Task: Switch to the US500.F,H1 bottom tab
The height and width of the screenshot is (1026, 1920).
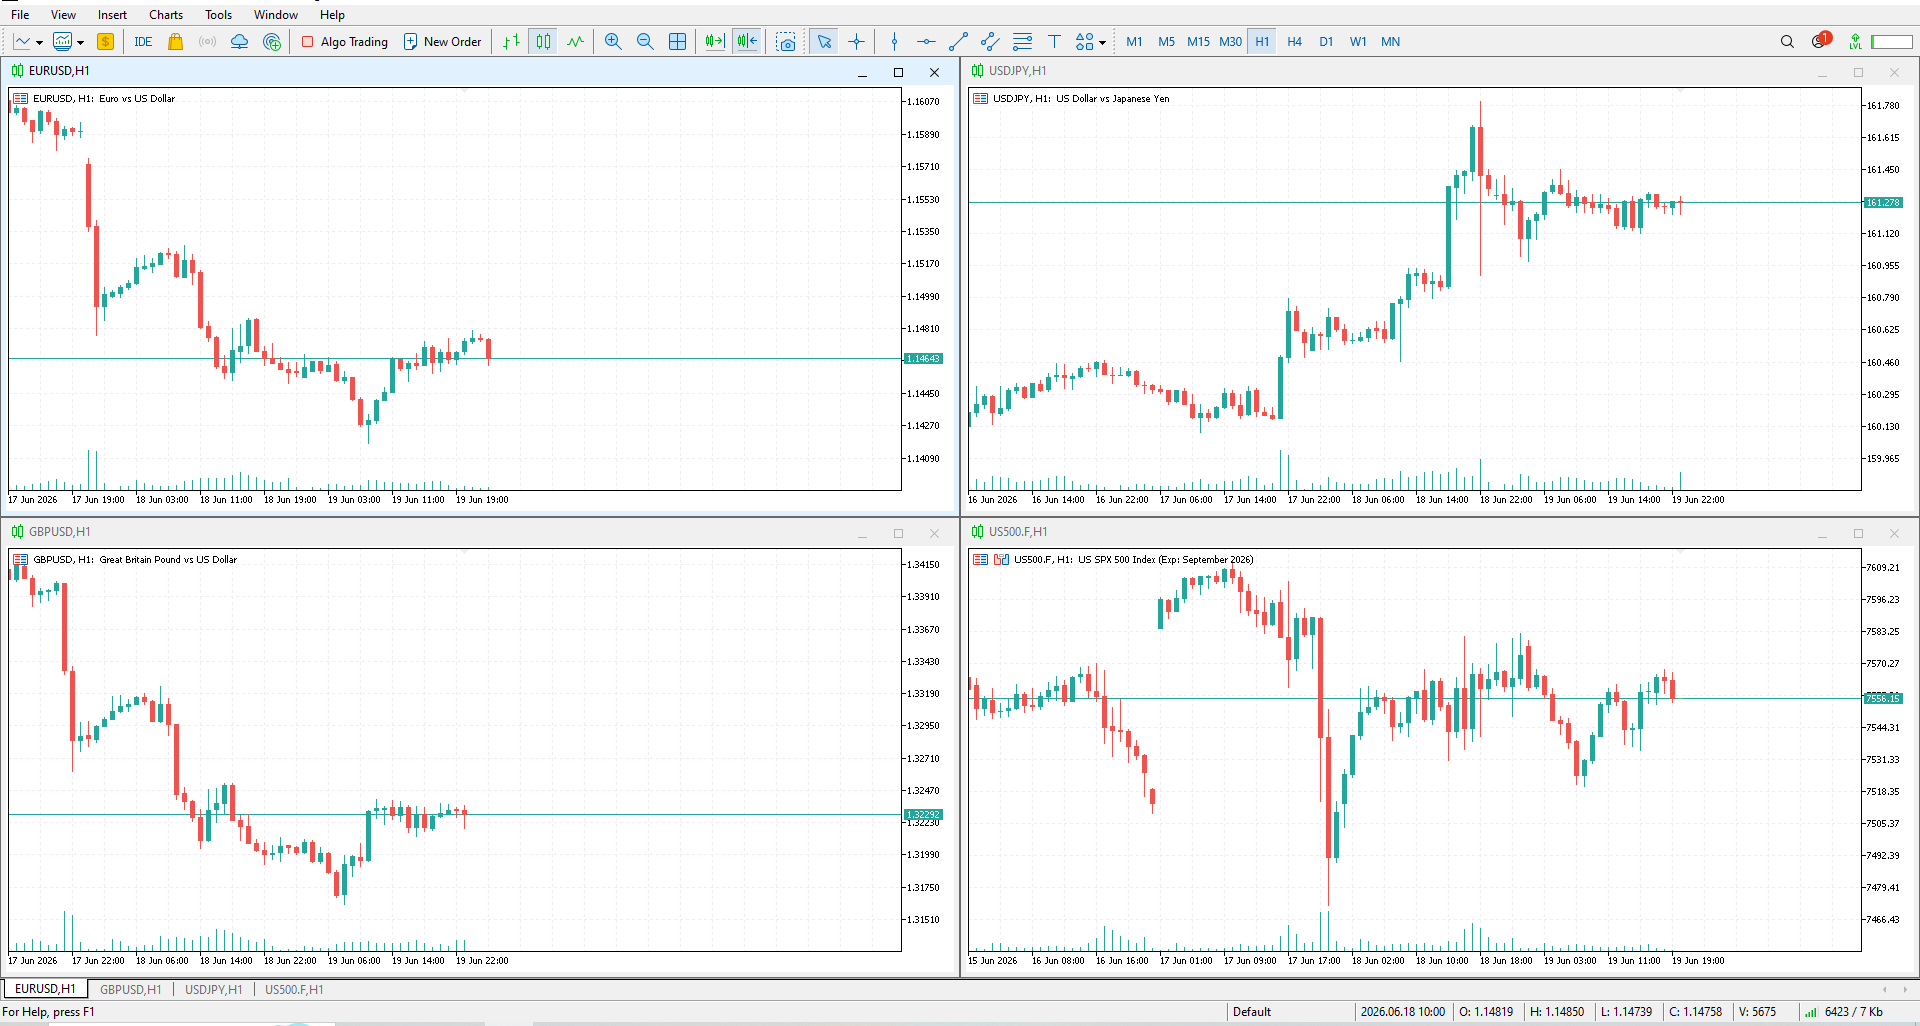Action: click(294, 989)
